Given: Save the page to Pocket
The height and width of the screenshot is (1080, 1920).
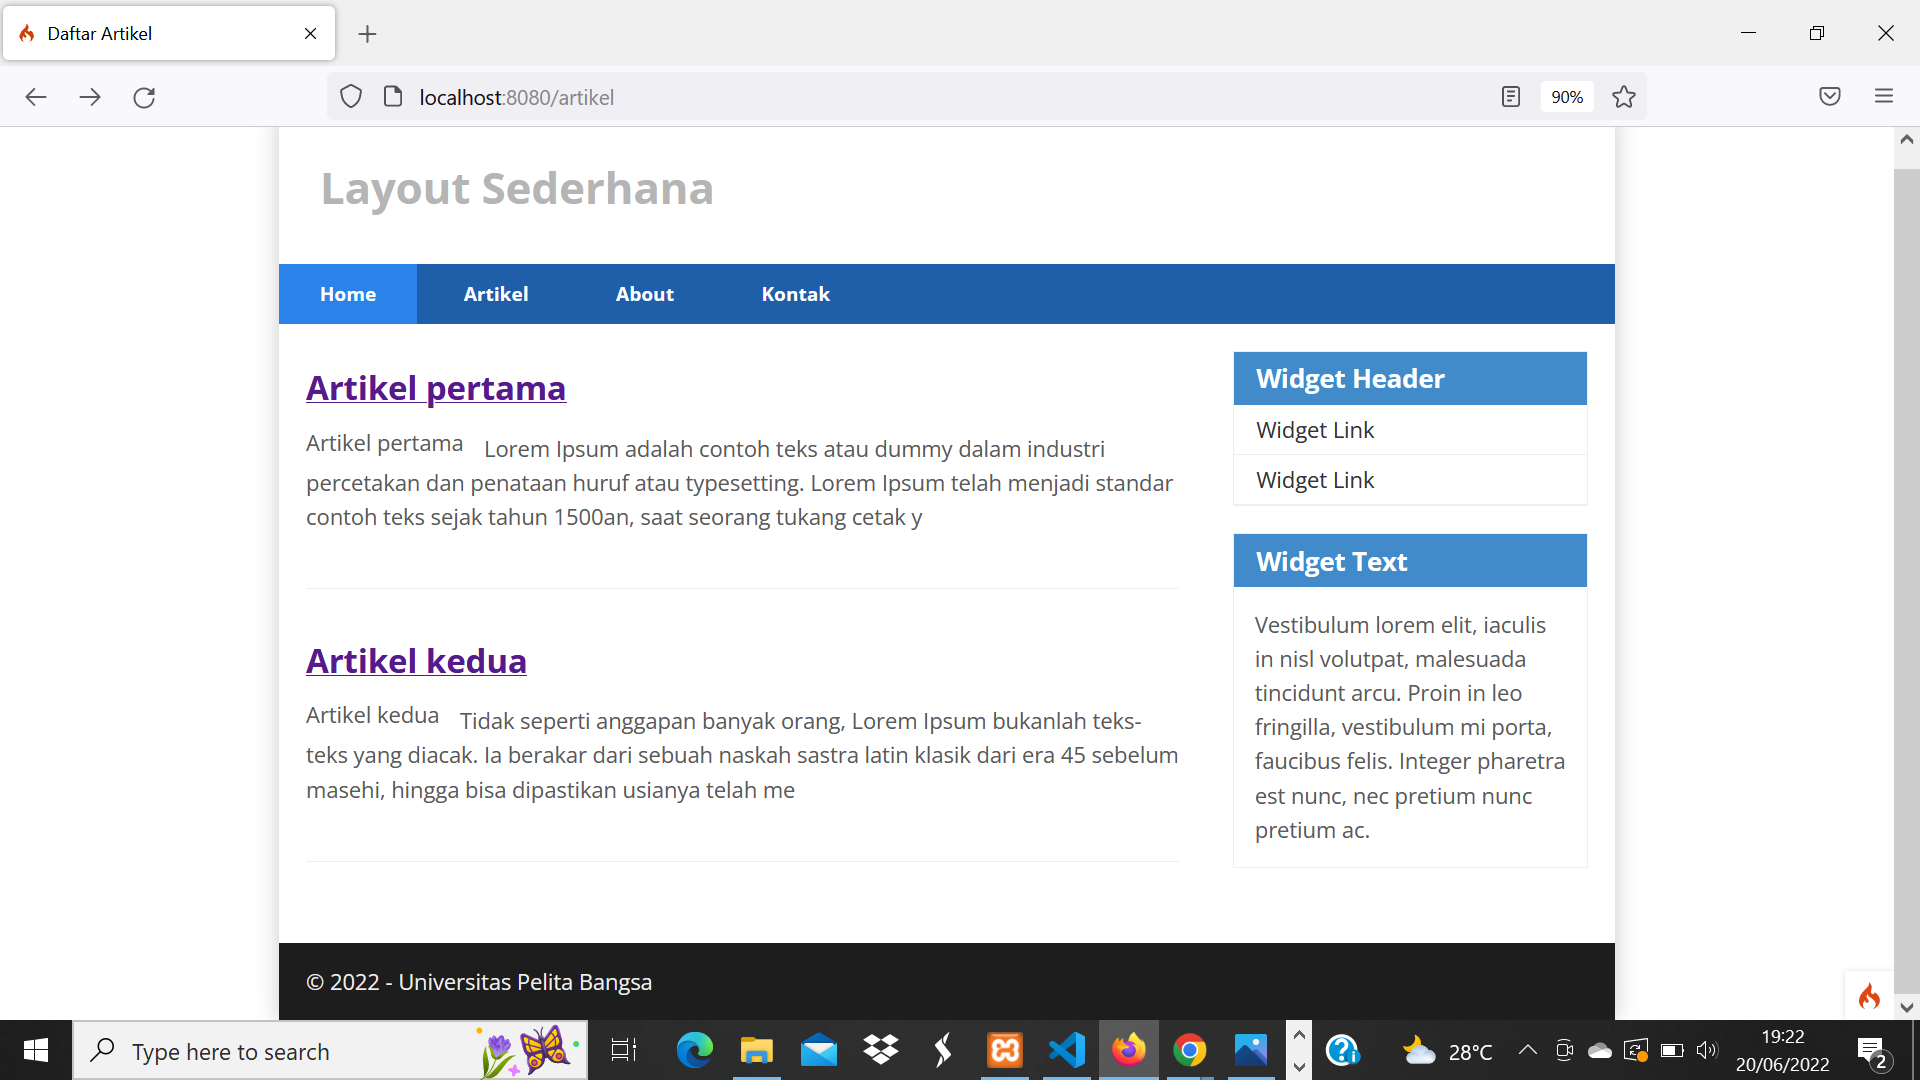Looking at the screenshot, I should [1830, 96].
